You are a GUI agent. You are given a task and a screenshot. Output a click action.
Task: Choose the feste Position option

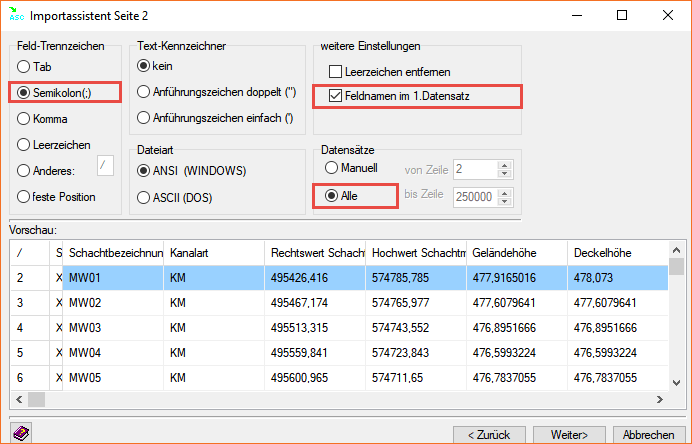(x=24, y=197)
